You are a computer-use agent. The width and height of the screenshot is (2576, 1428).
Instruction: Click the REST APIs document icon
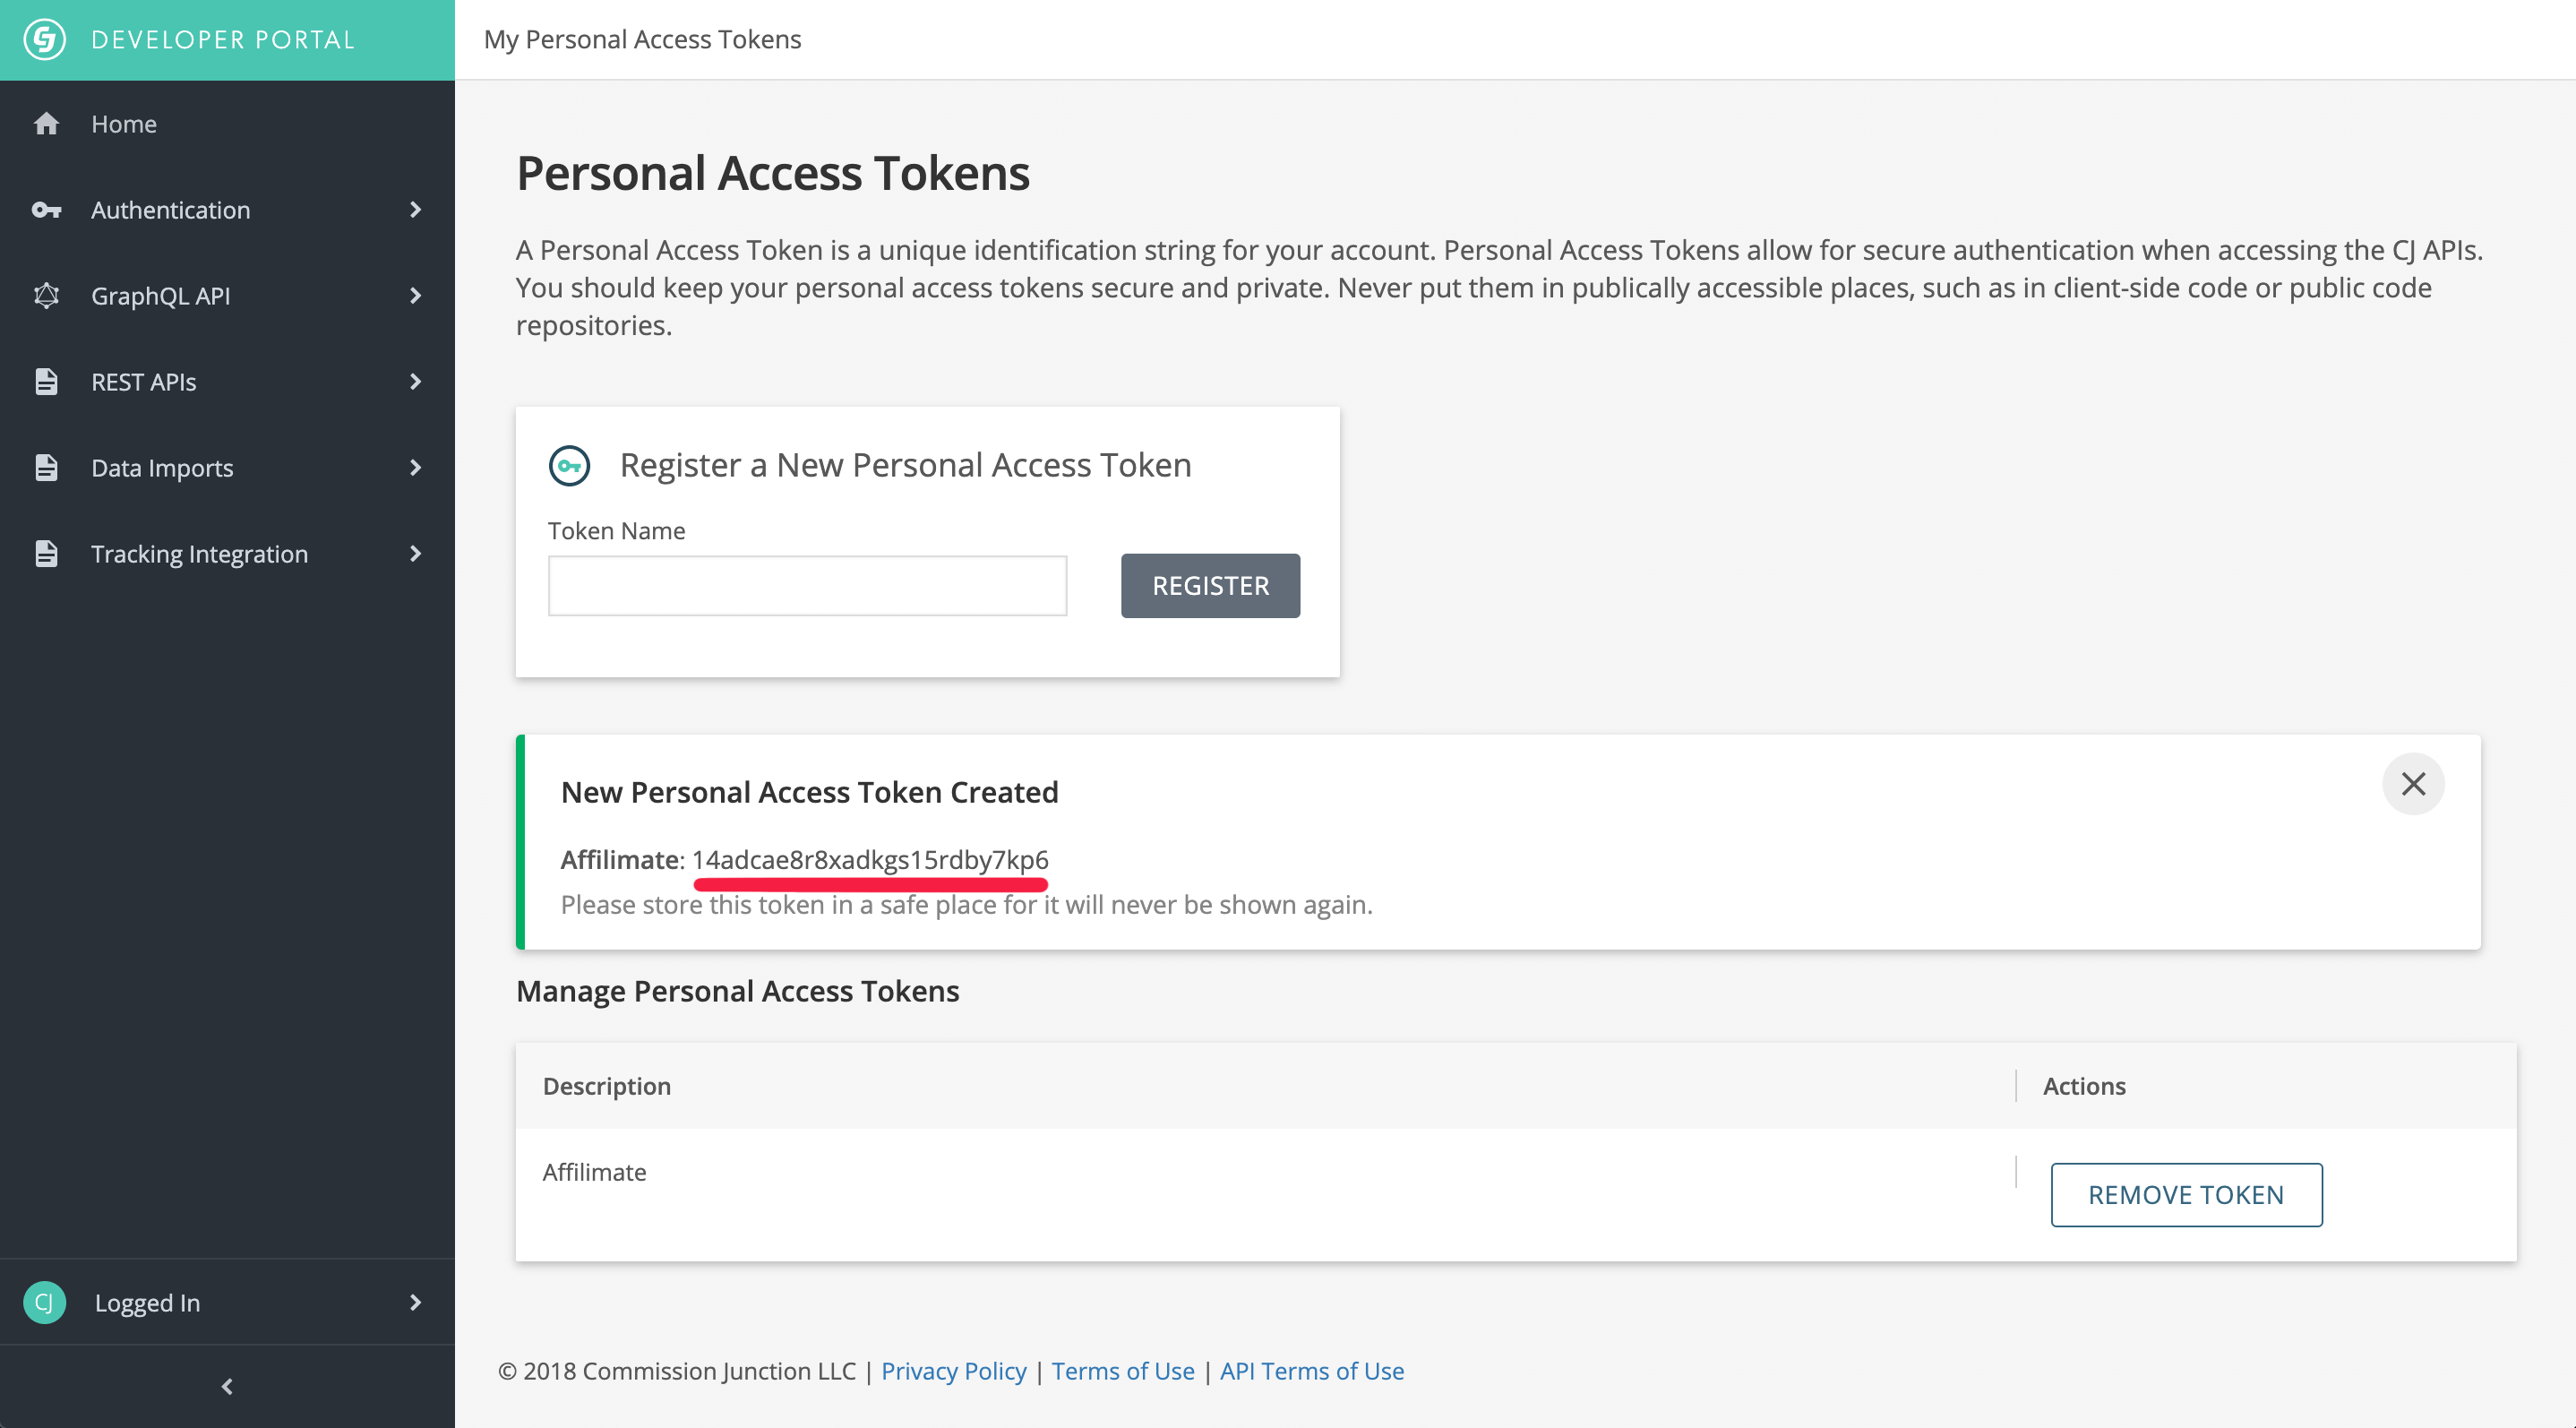(46, 382)
